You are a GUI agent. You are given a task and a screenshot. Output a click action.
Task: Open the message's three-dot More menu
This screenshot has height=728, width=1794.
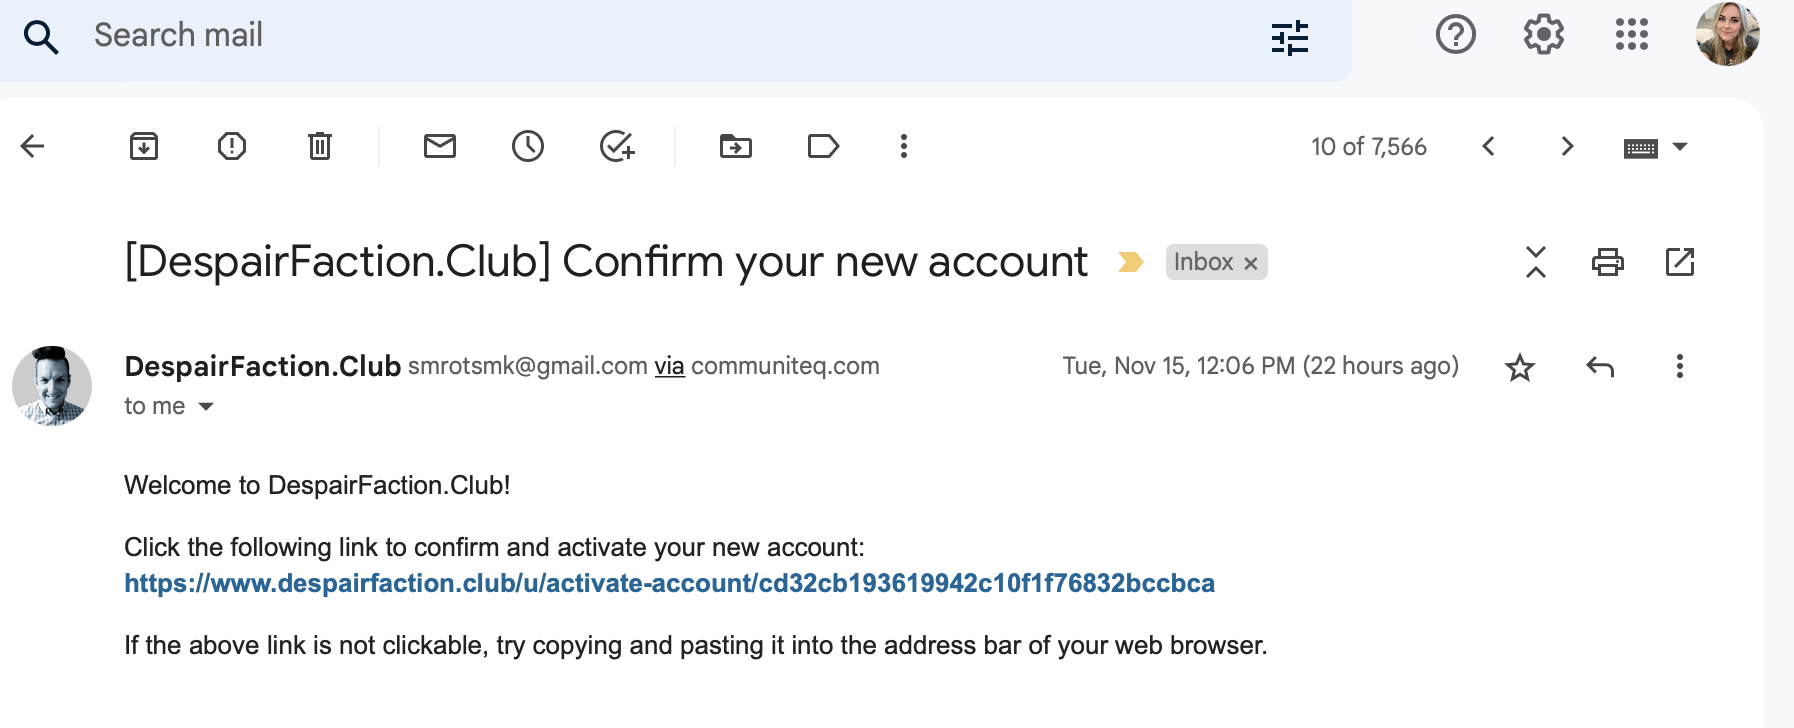[x=1680, y=366]
